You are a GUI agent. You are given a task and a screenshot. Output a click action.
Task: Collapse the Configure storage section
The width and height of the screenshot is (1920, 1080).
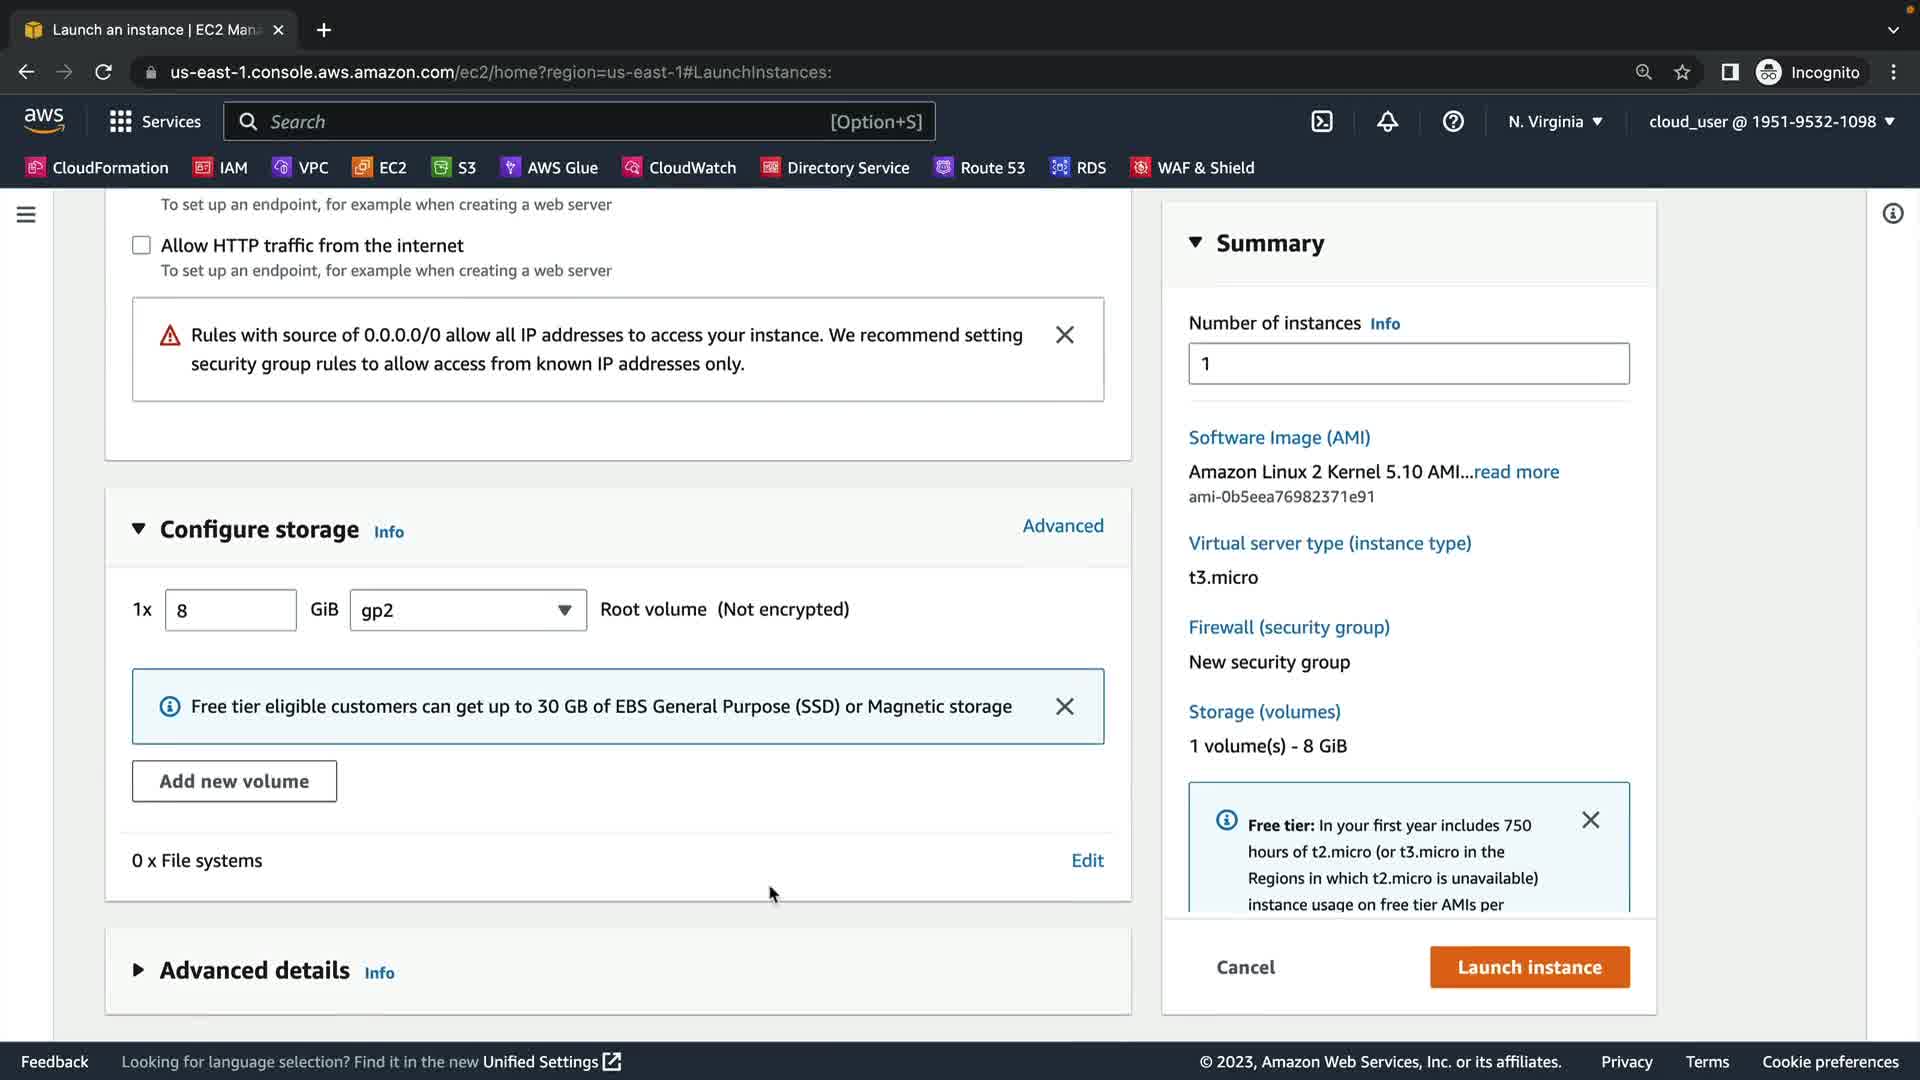[x=139, y=529]
